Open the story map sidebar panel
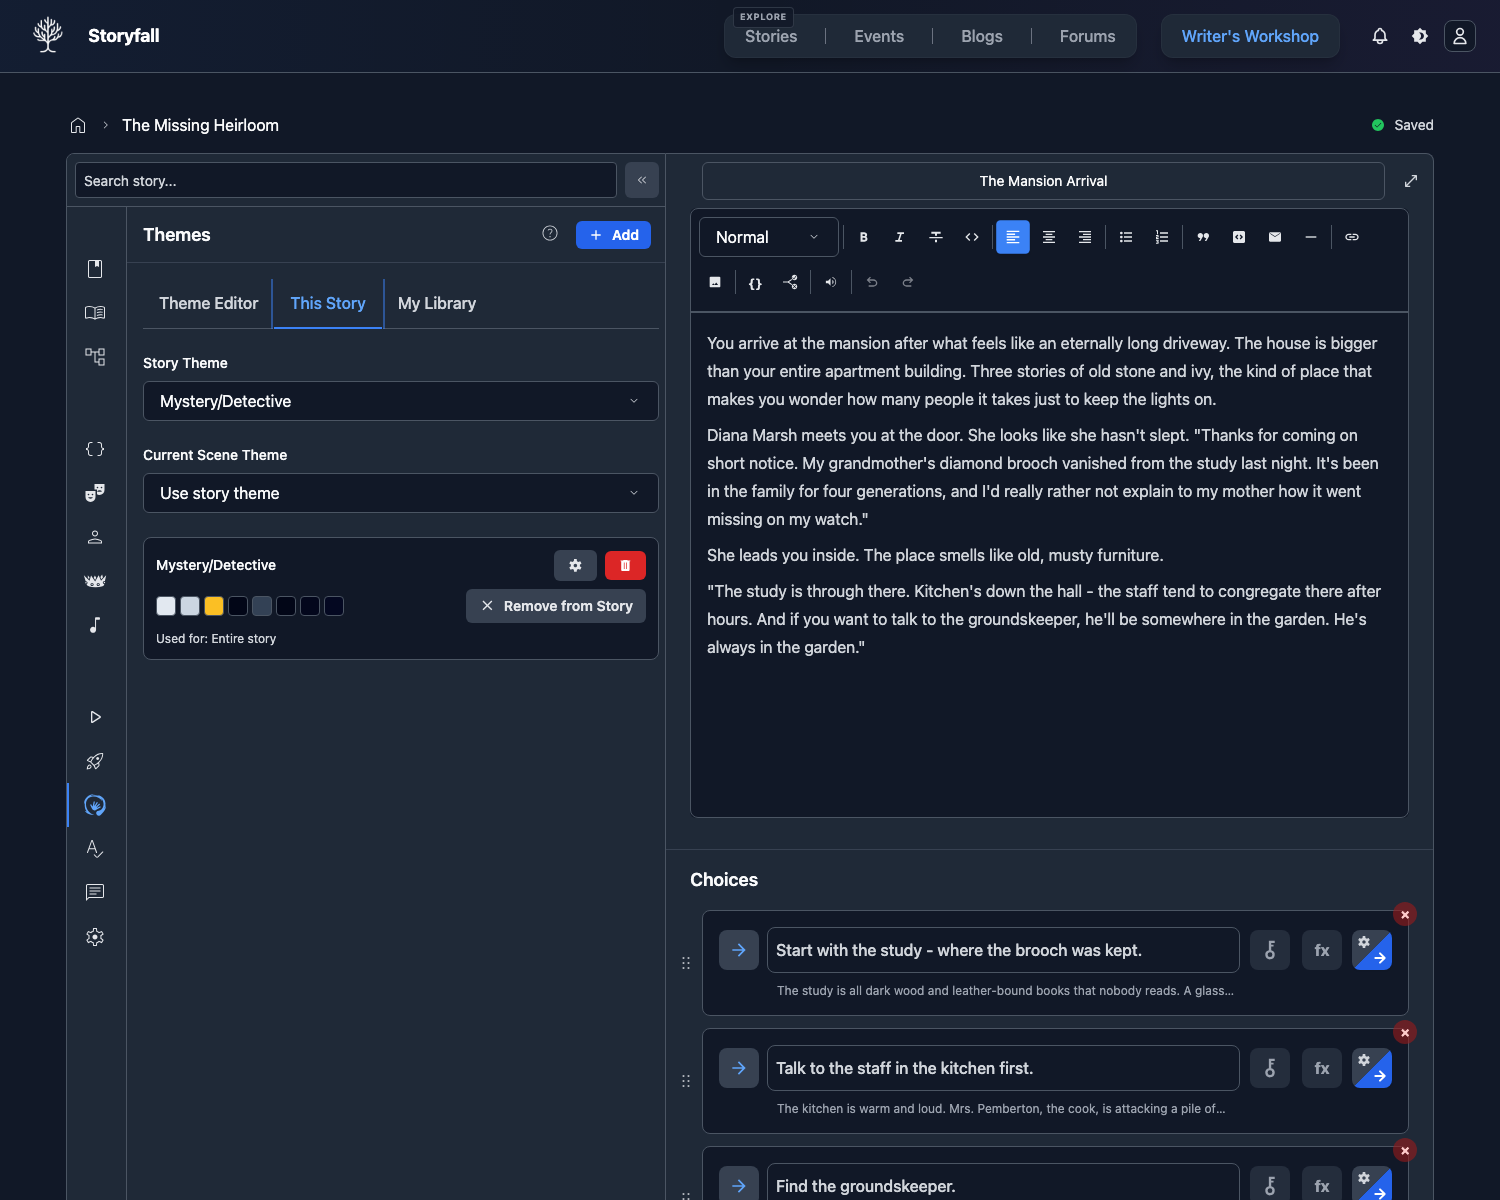Screen dimensions: 1500x1200 (95, 356)
